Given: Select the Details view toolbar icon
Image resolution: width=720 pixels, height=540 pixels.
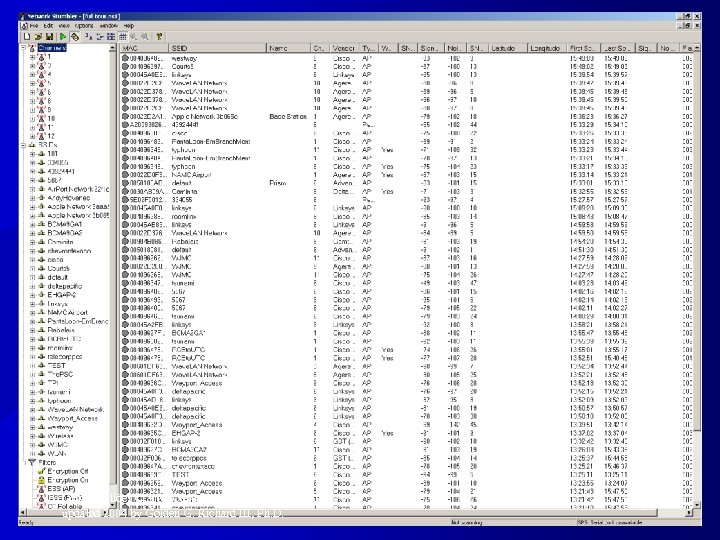Looking at the screenshot, I should [123, 37].
